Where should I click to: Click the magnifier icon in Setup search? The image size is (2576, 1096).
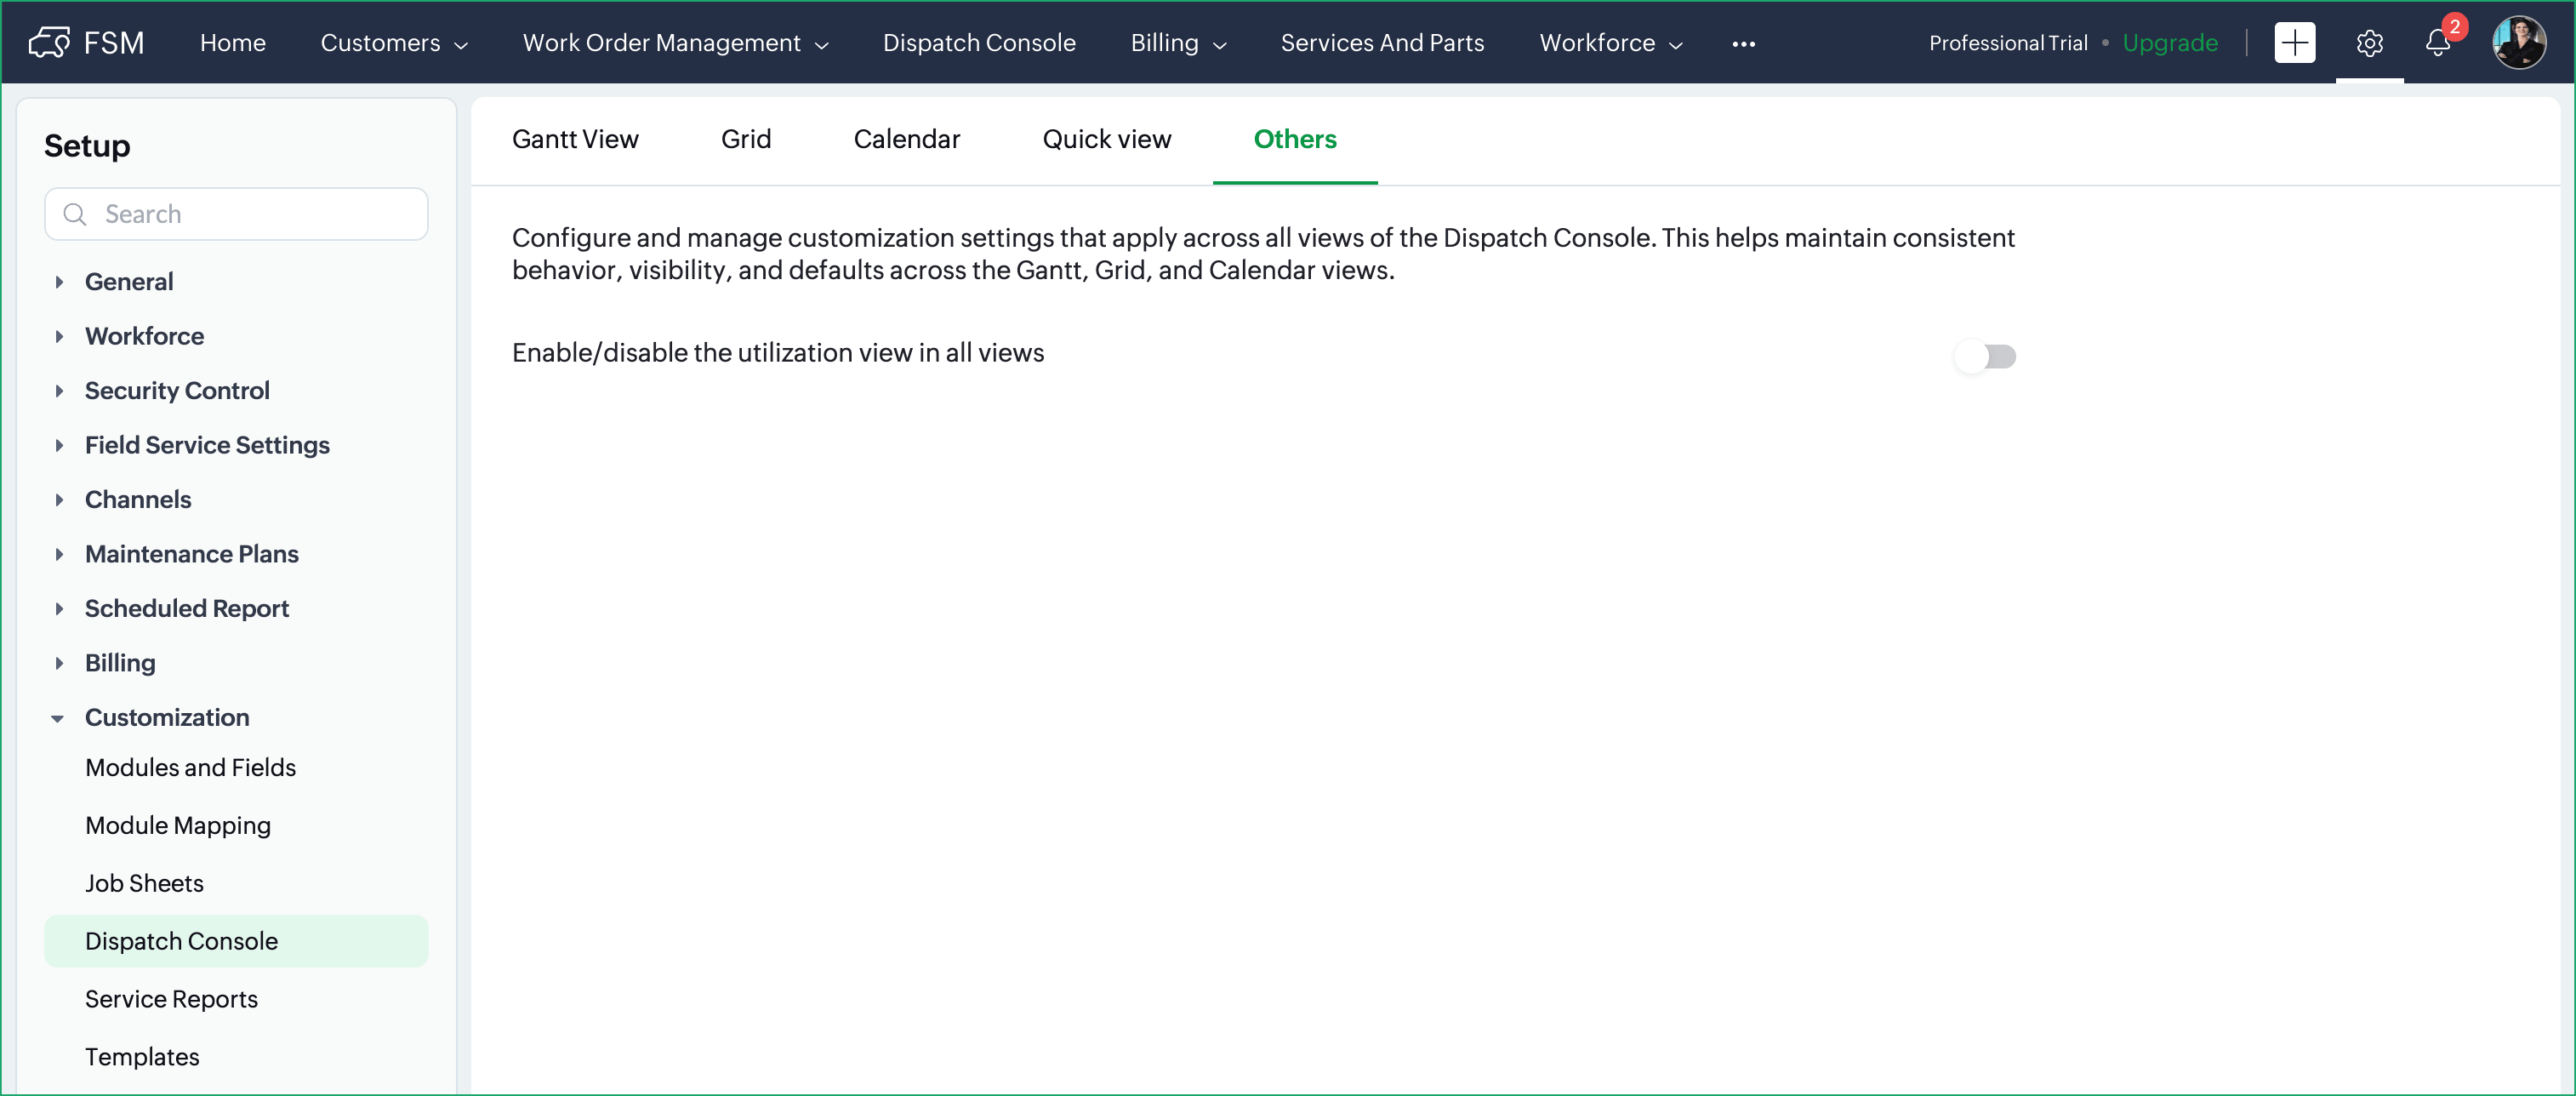(x=75, y=214)
